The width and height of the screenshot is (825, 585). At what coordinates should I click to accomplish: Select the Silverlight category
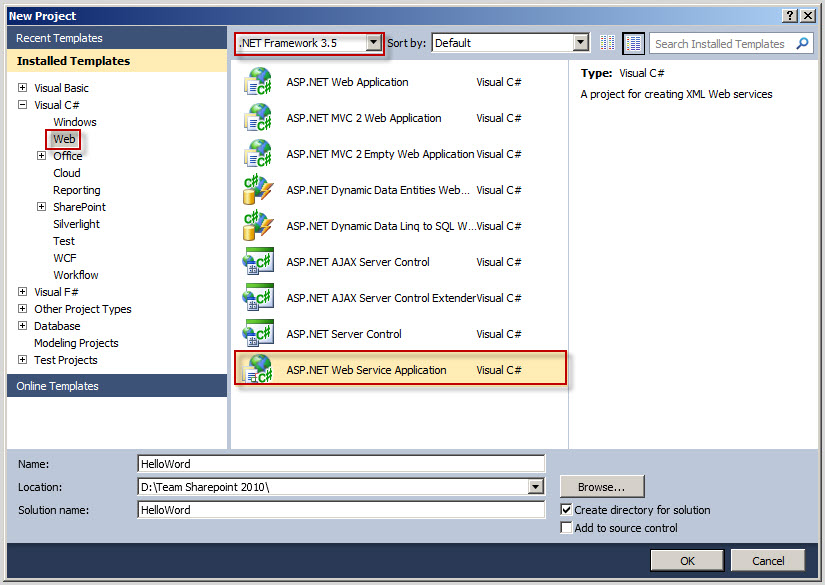pos(76,224)
